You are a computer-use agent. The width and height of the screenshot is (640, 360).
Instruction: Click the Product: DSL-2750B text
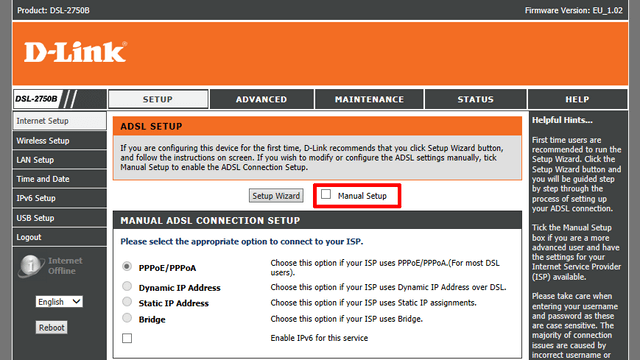coord(53,10)
